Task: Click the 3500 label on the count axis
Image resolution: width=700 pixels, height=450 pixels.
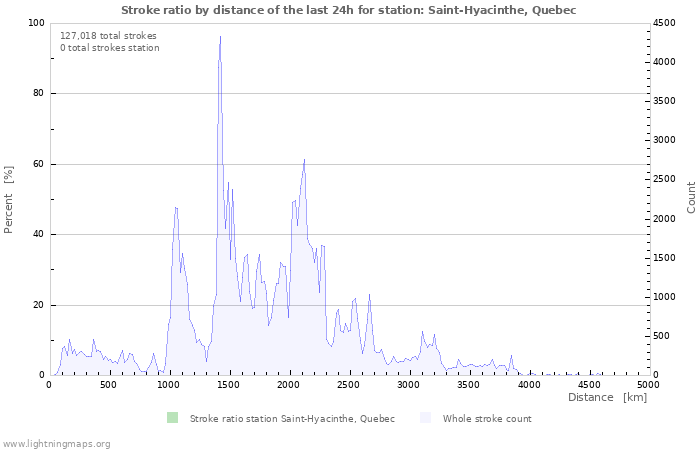Action: click(665, 101)
